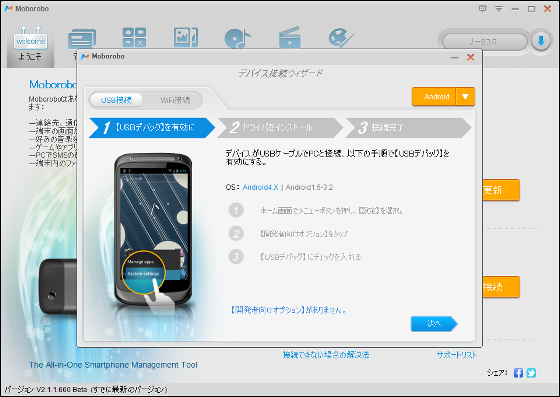The height and width of the screenshot is (397, 560).
Task: Click the blue download arrow button
Action: tap(541, 41)
